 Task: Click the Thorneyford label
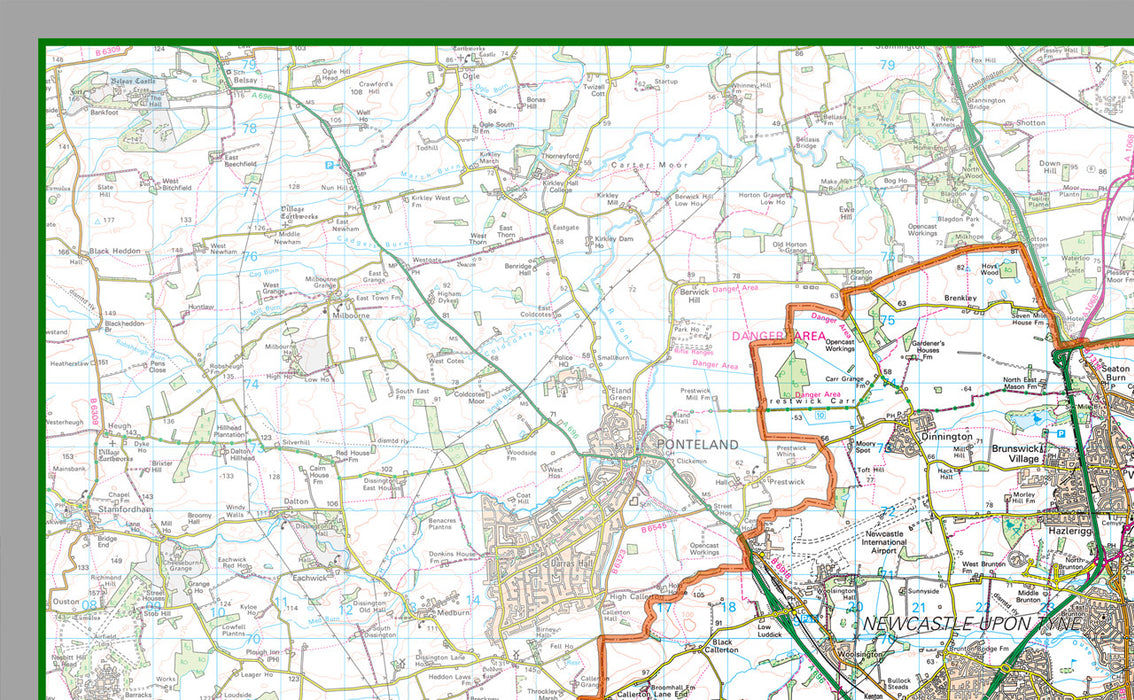pos(560,155)
